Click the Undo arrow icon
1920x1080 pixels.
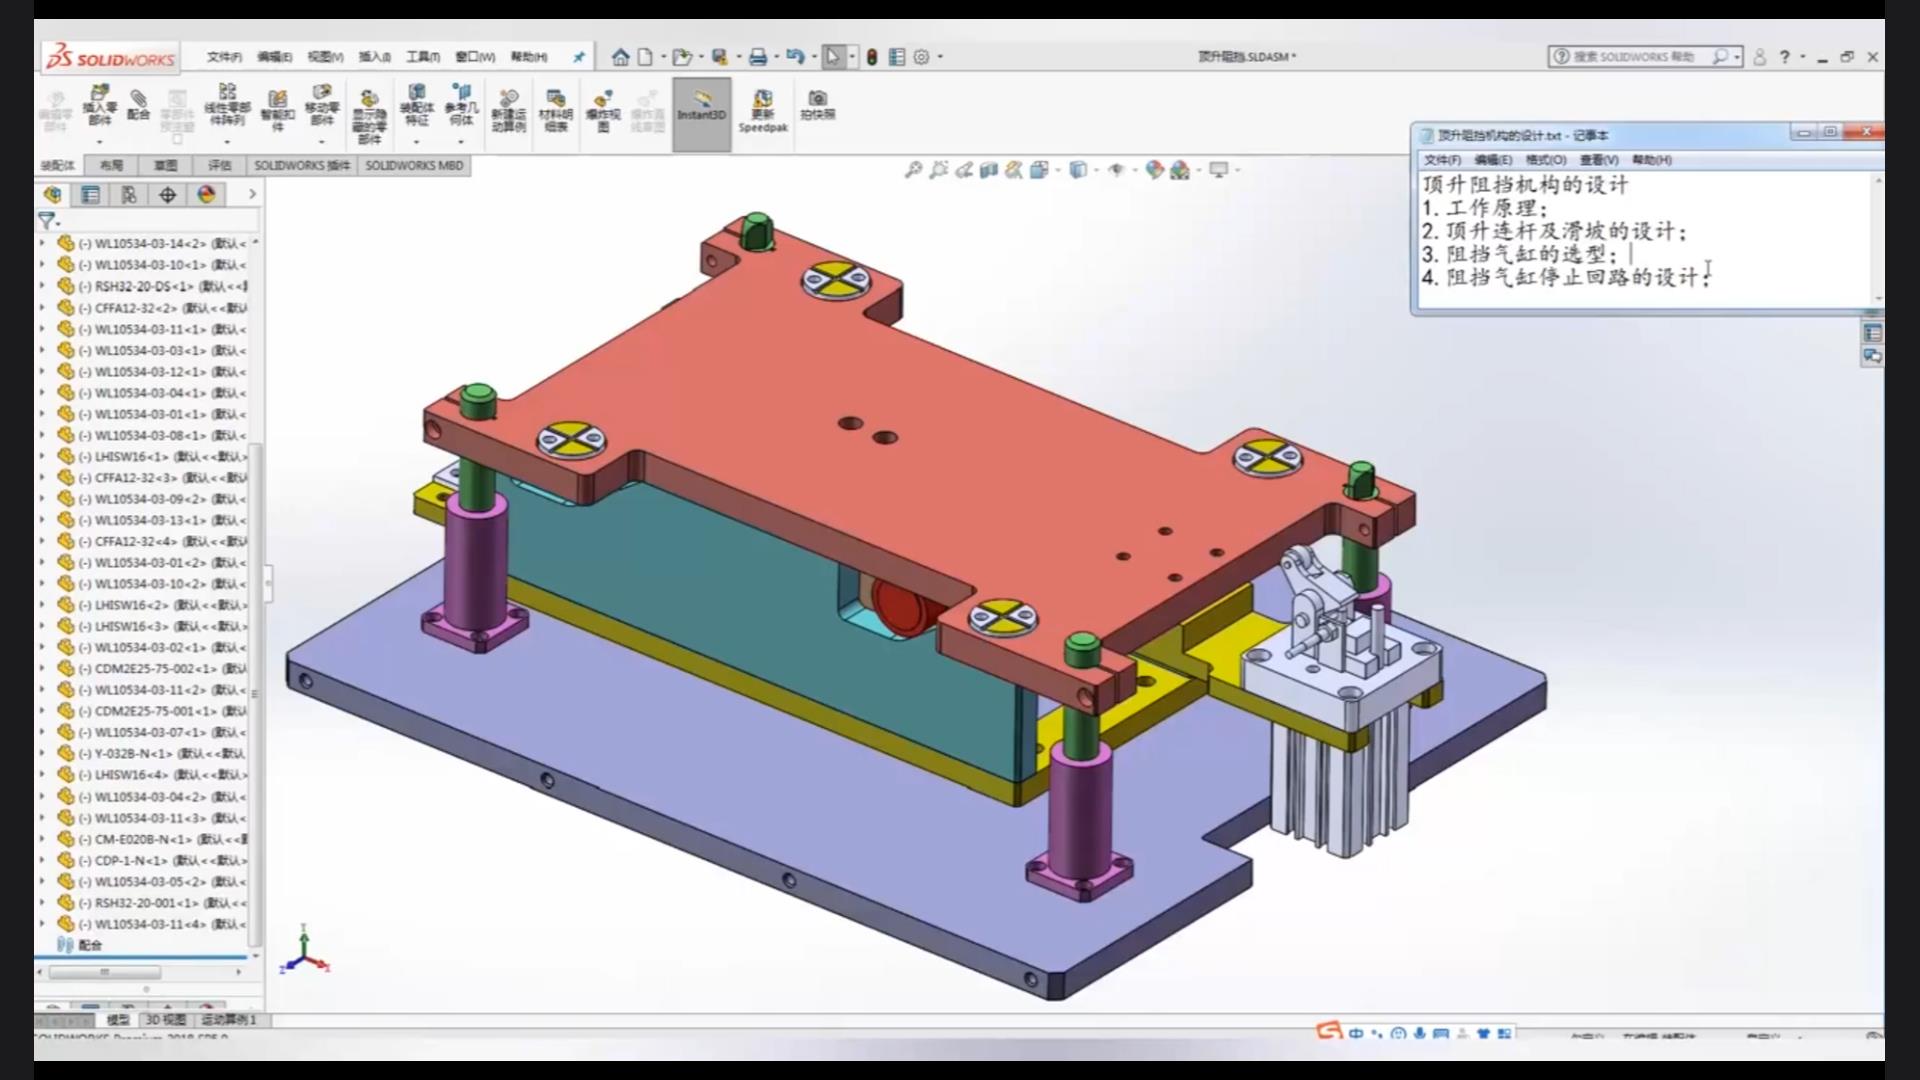click(x=795, y=57)
